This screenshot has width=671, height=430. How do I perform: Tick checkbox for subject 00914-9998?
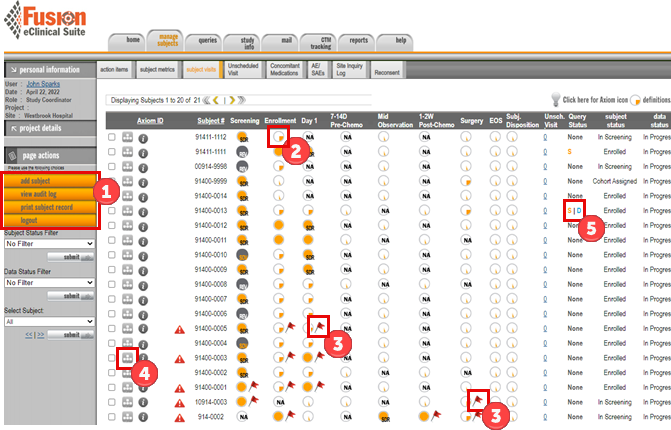click(112, 166)
